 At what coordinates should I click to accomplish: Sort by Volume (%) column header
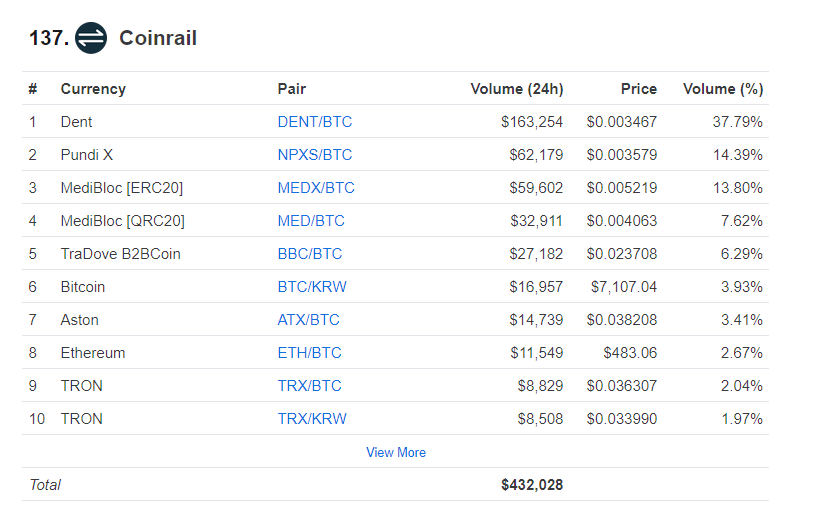click(x=723, y=89)
